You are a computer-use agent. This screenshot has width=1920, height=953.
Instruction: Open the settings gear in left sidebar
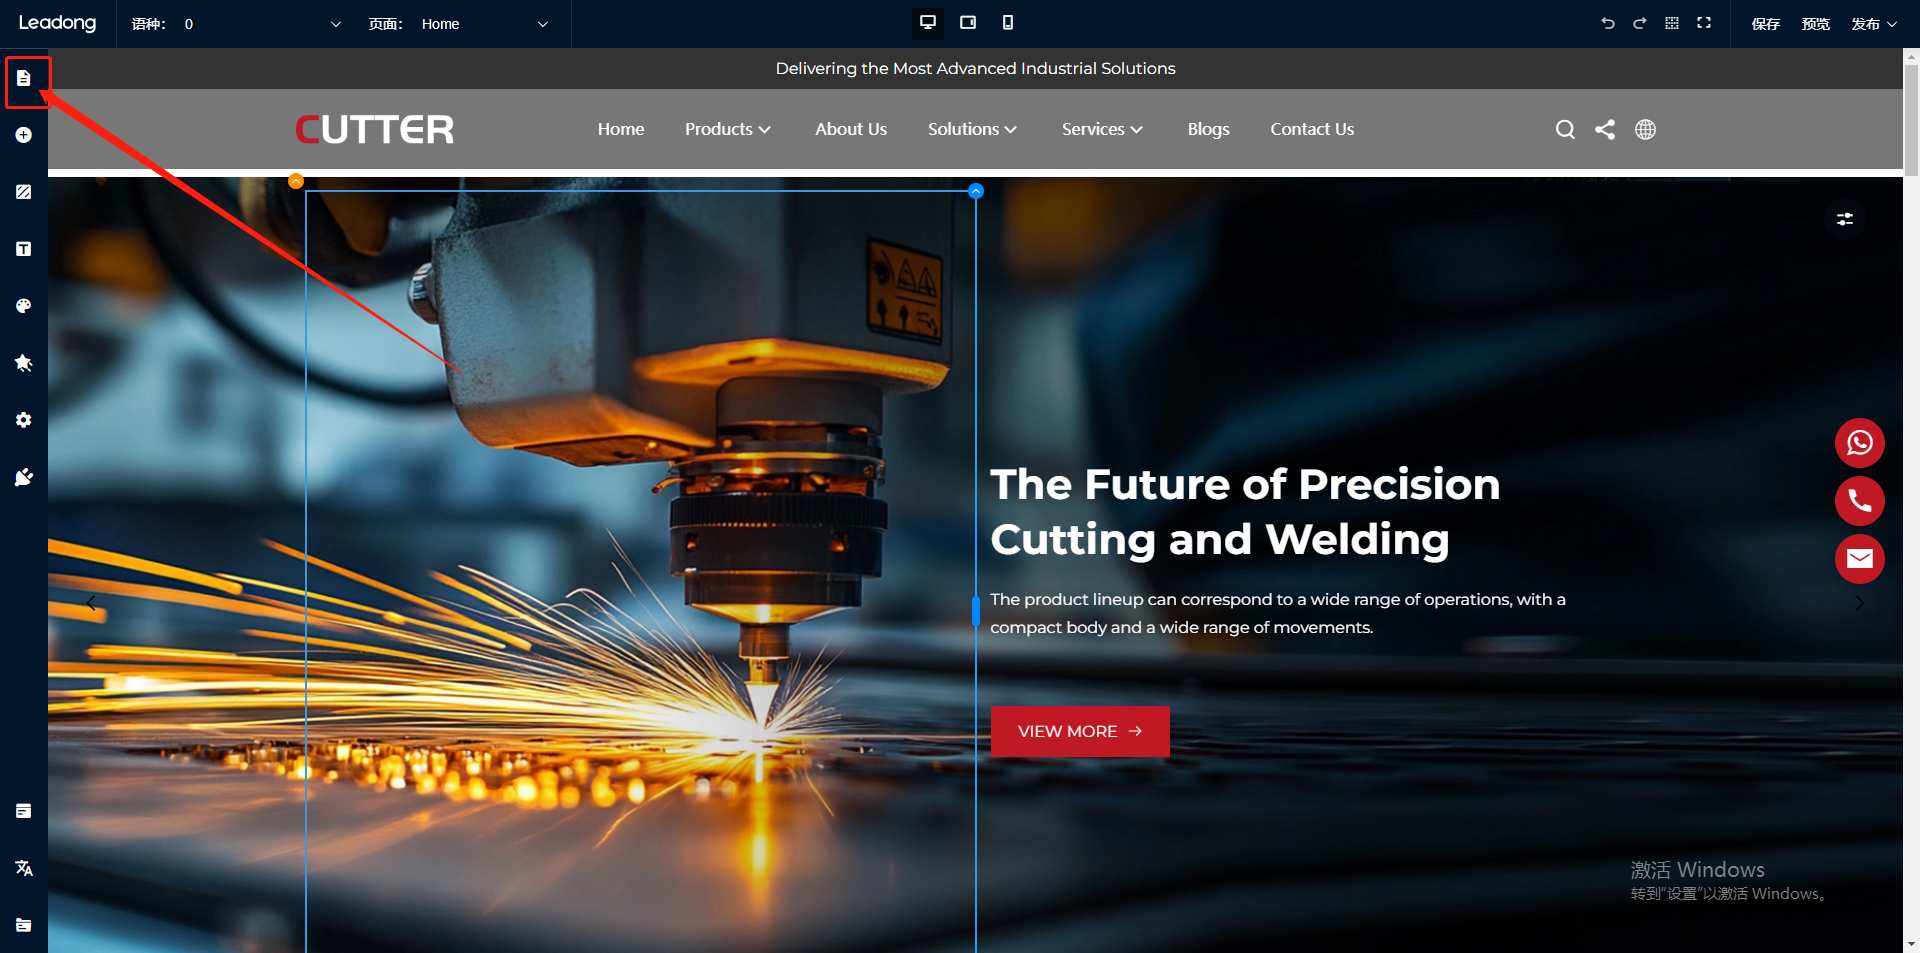tap(24, 420)
